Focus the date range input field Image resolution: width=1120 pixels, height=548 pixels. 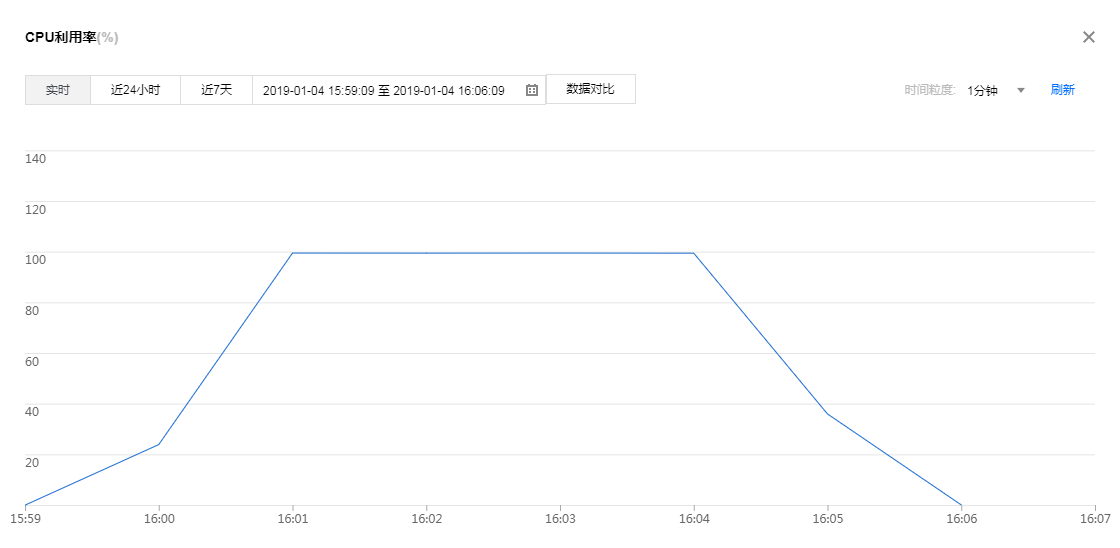point(384,90)
